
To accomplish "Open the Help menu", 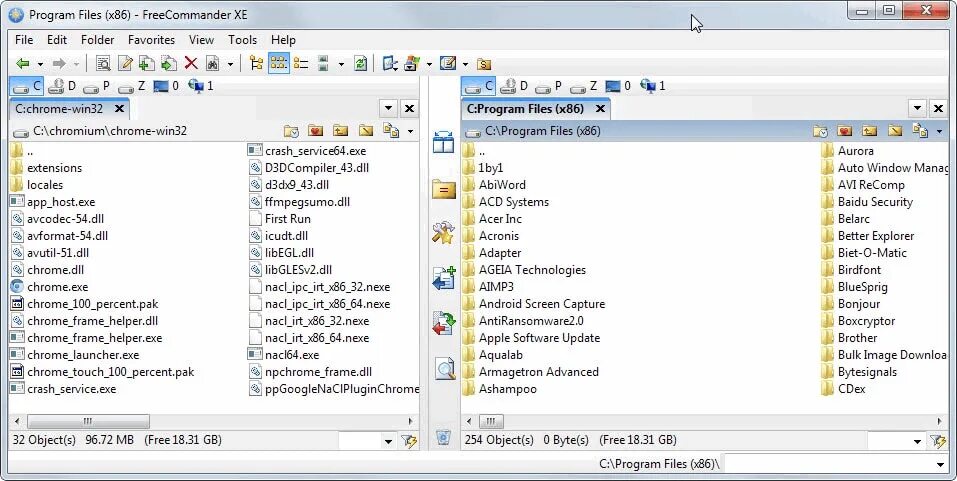I will [x=283, y=40].
